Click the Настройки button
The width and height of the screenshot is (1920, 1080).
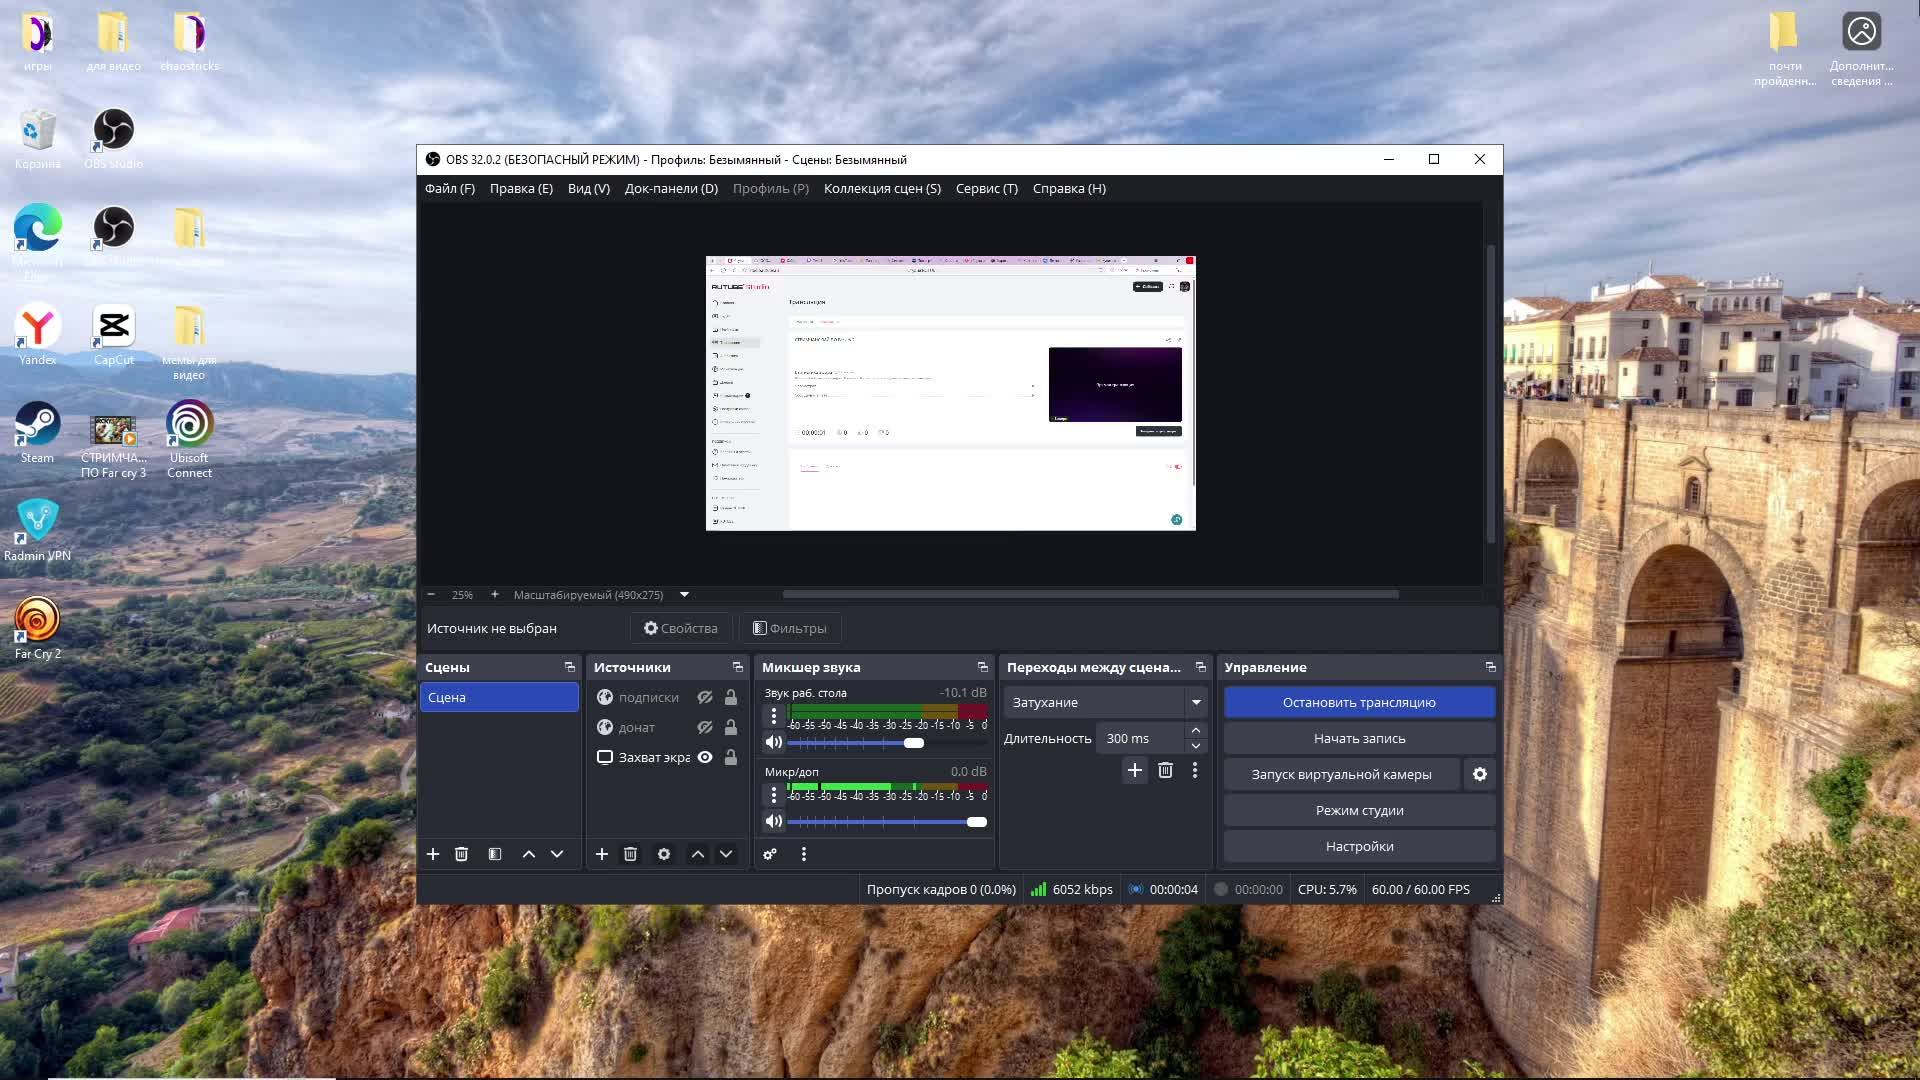click(x=1359, y=846)
